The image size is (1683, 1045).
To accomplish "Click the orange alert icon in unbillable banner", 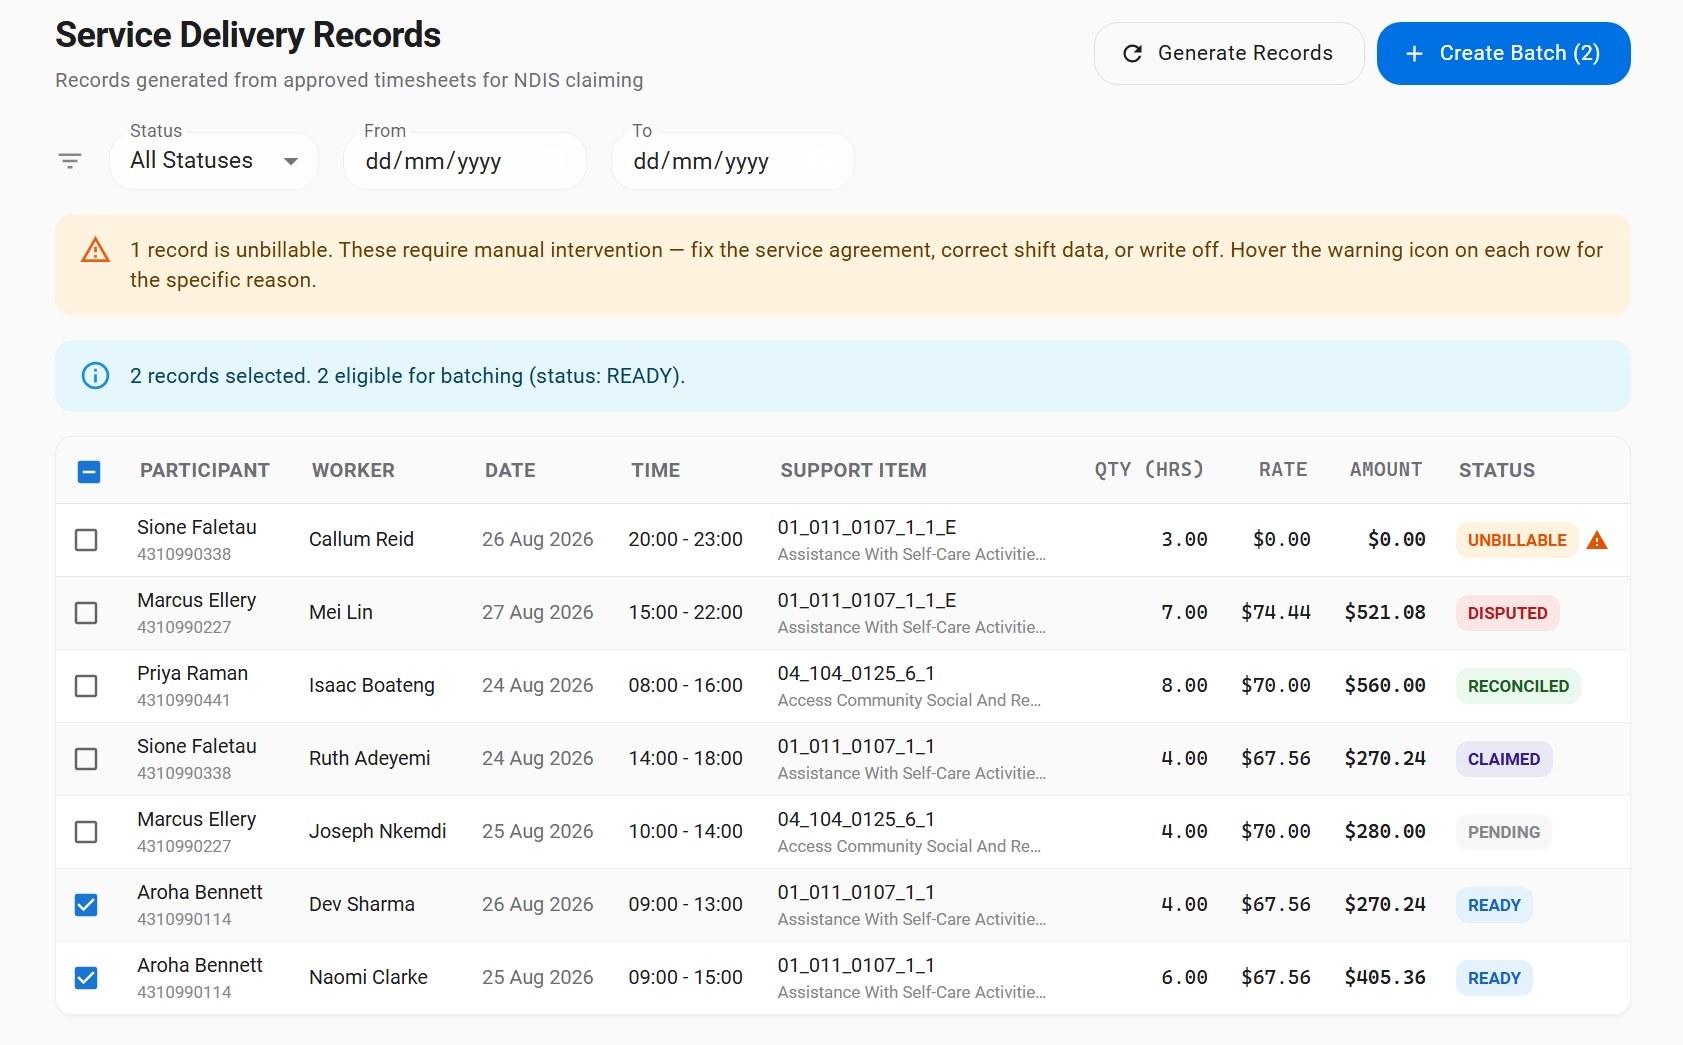I will coord(95,250).
